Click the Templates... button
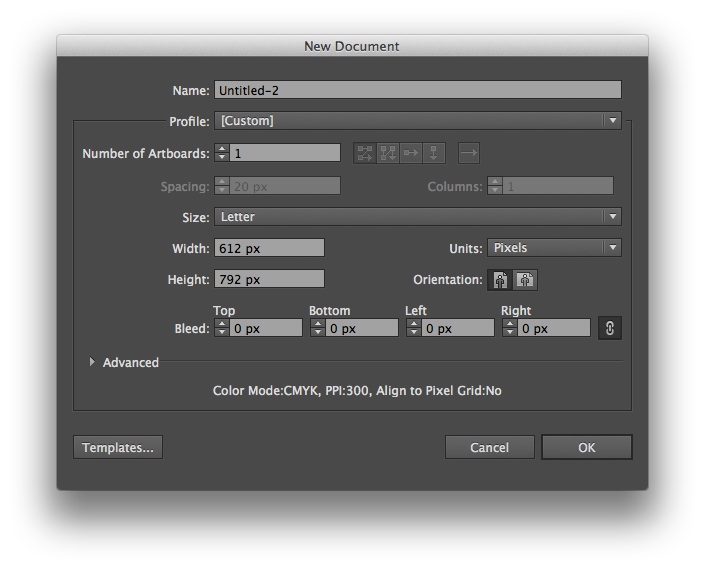705x569 pixels. coord(118,447)
